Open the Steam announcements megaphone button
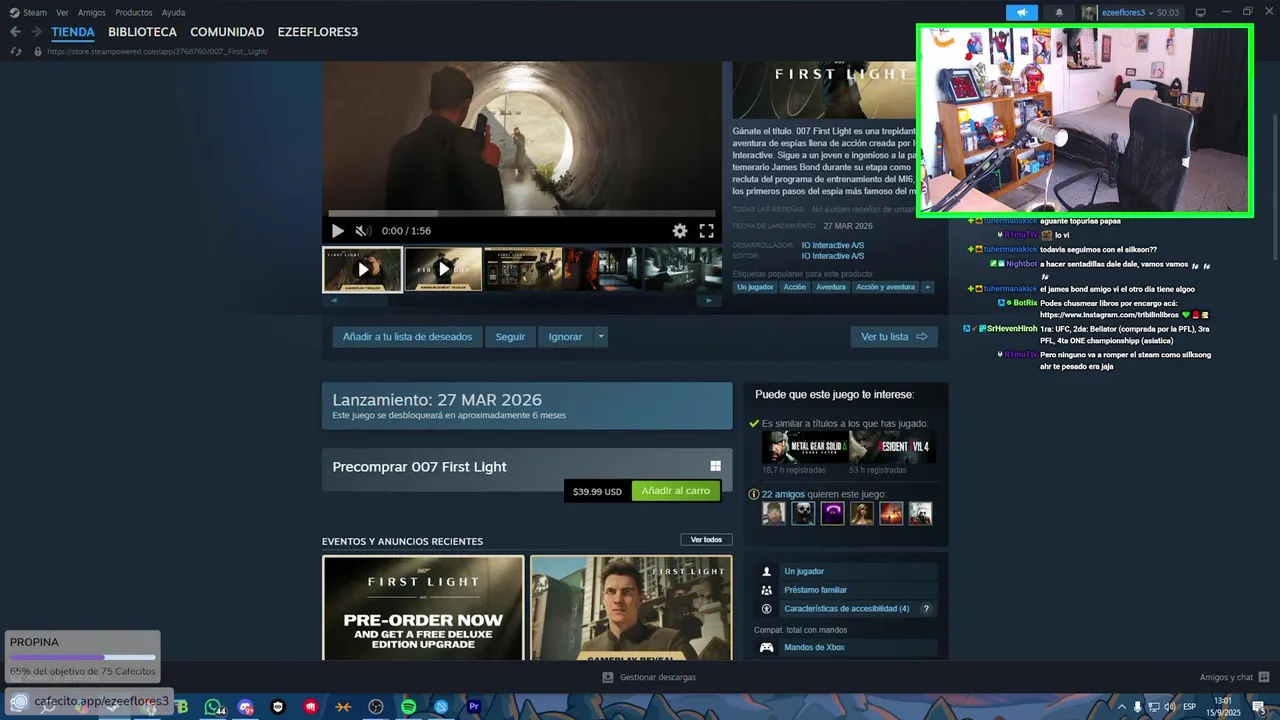The height and width of the screenshot is (720, 1280). pyautogui.click(x=1022, y=13)
